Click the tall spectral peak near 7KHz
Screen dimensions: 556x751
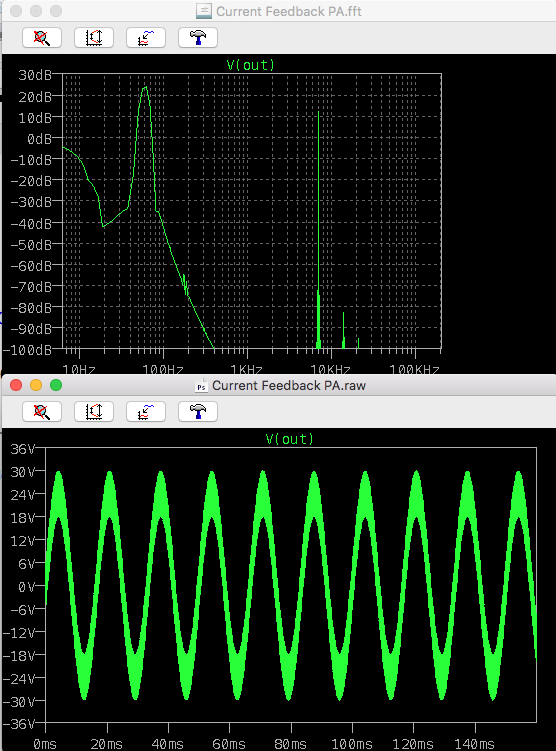(x=318, y=230)
